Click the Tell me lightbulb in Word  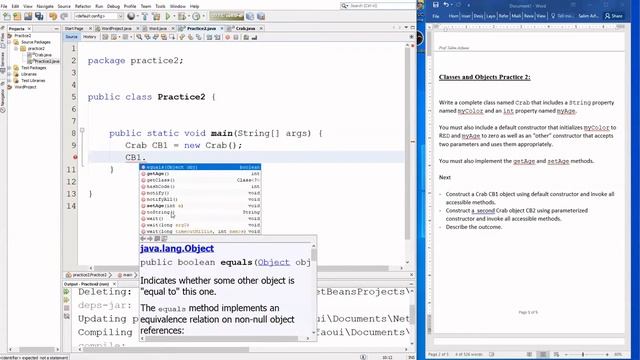tap(553, 16)
